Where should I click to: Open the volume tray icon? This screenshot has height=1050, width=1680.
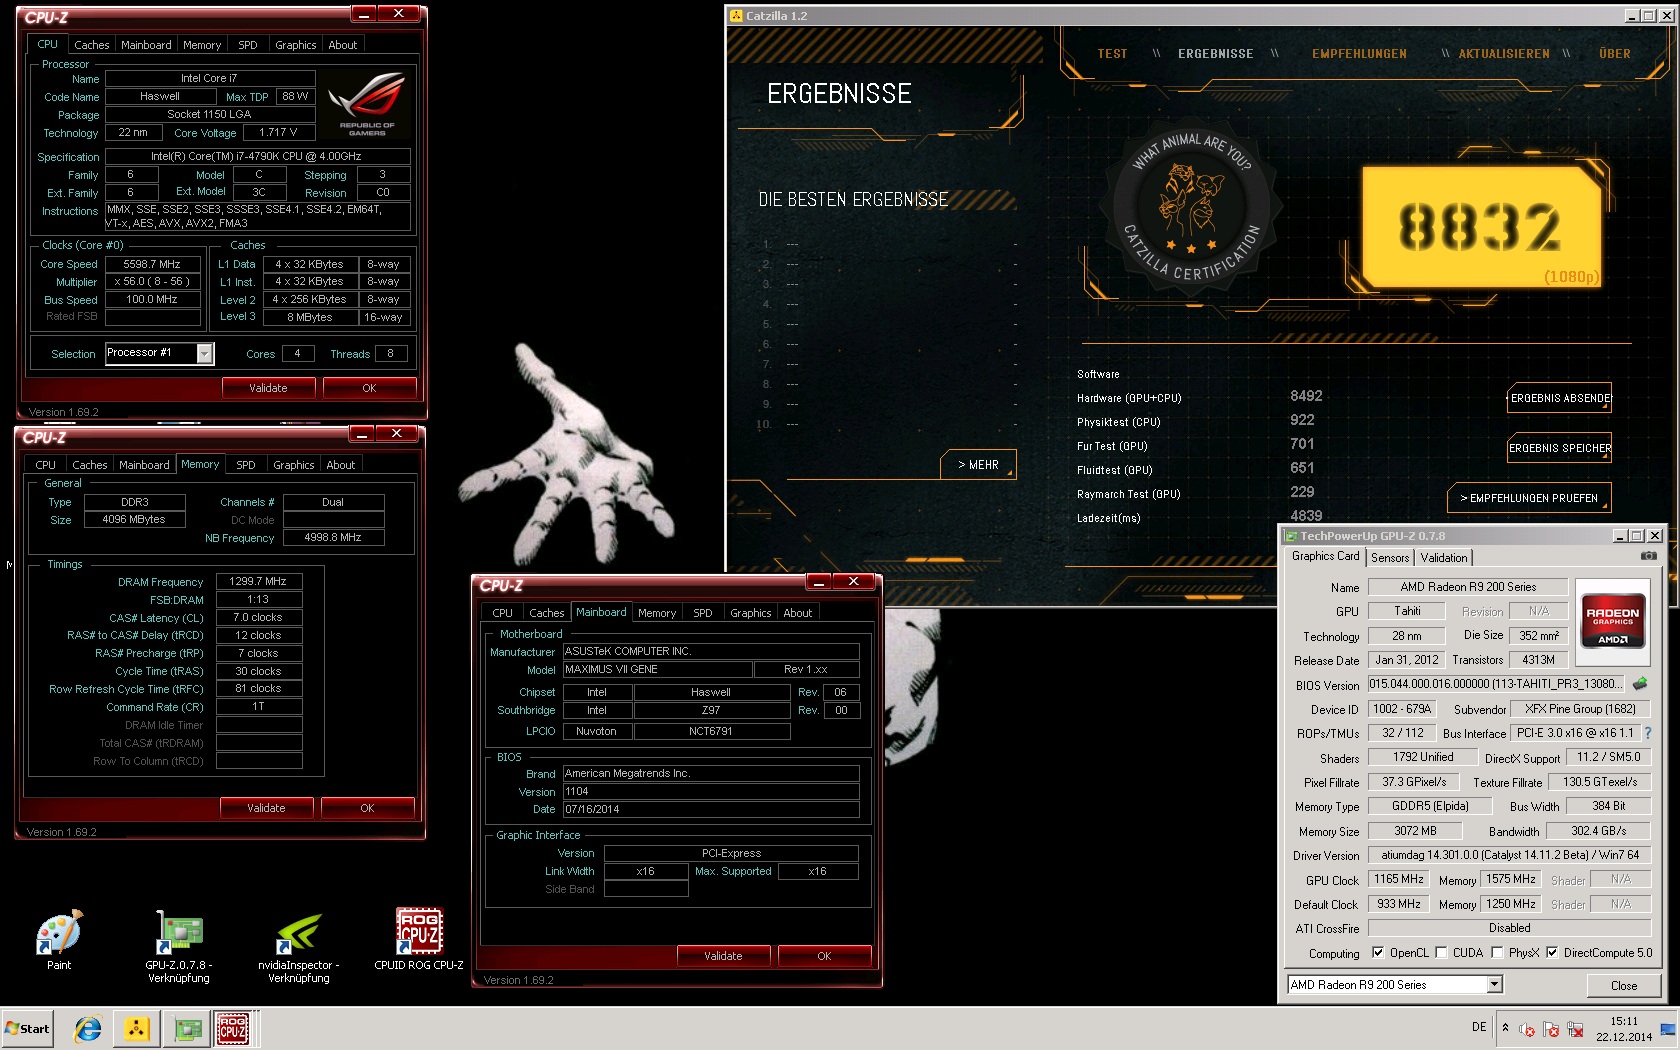tap(1527, 1029)
